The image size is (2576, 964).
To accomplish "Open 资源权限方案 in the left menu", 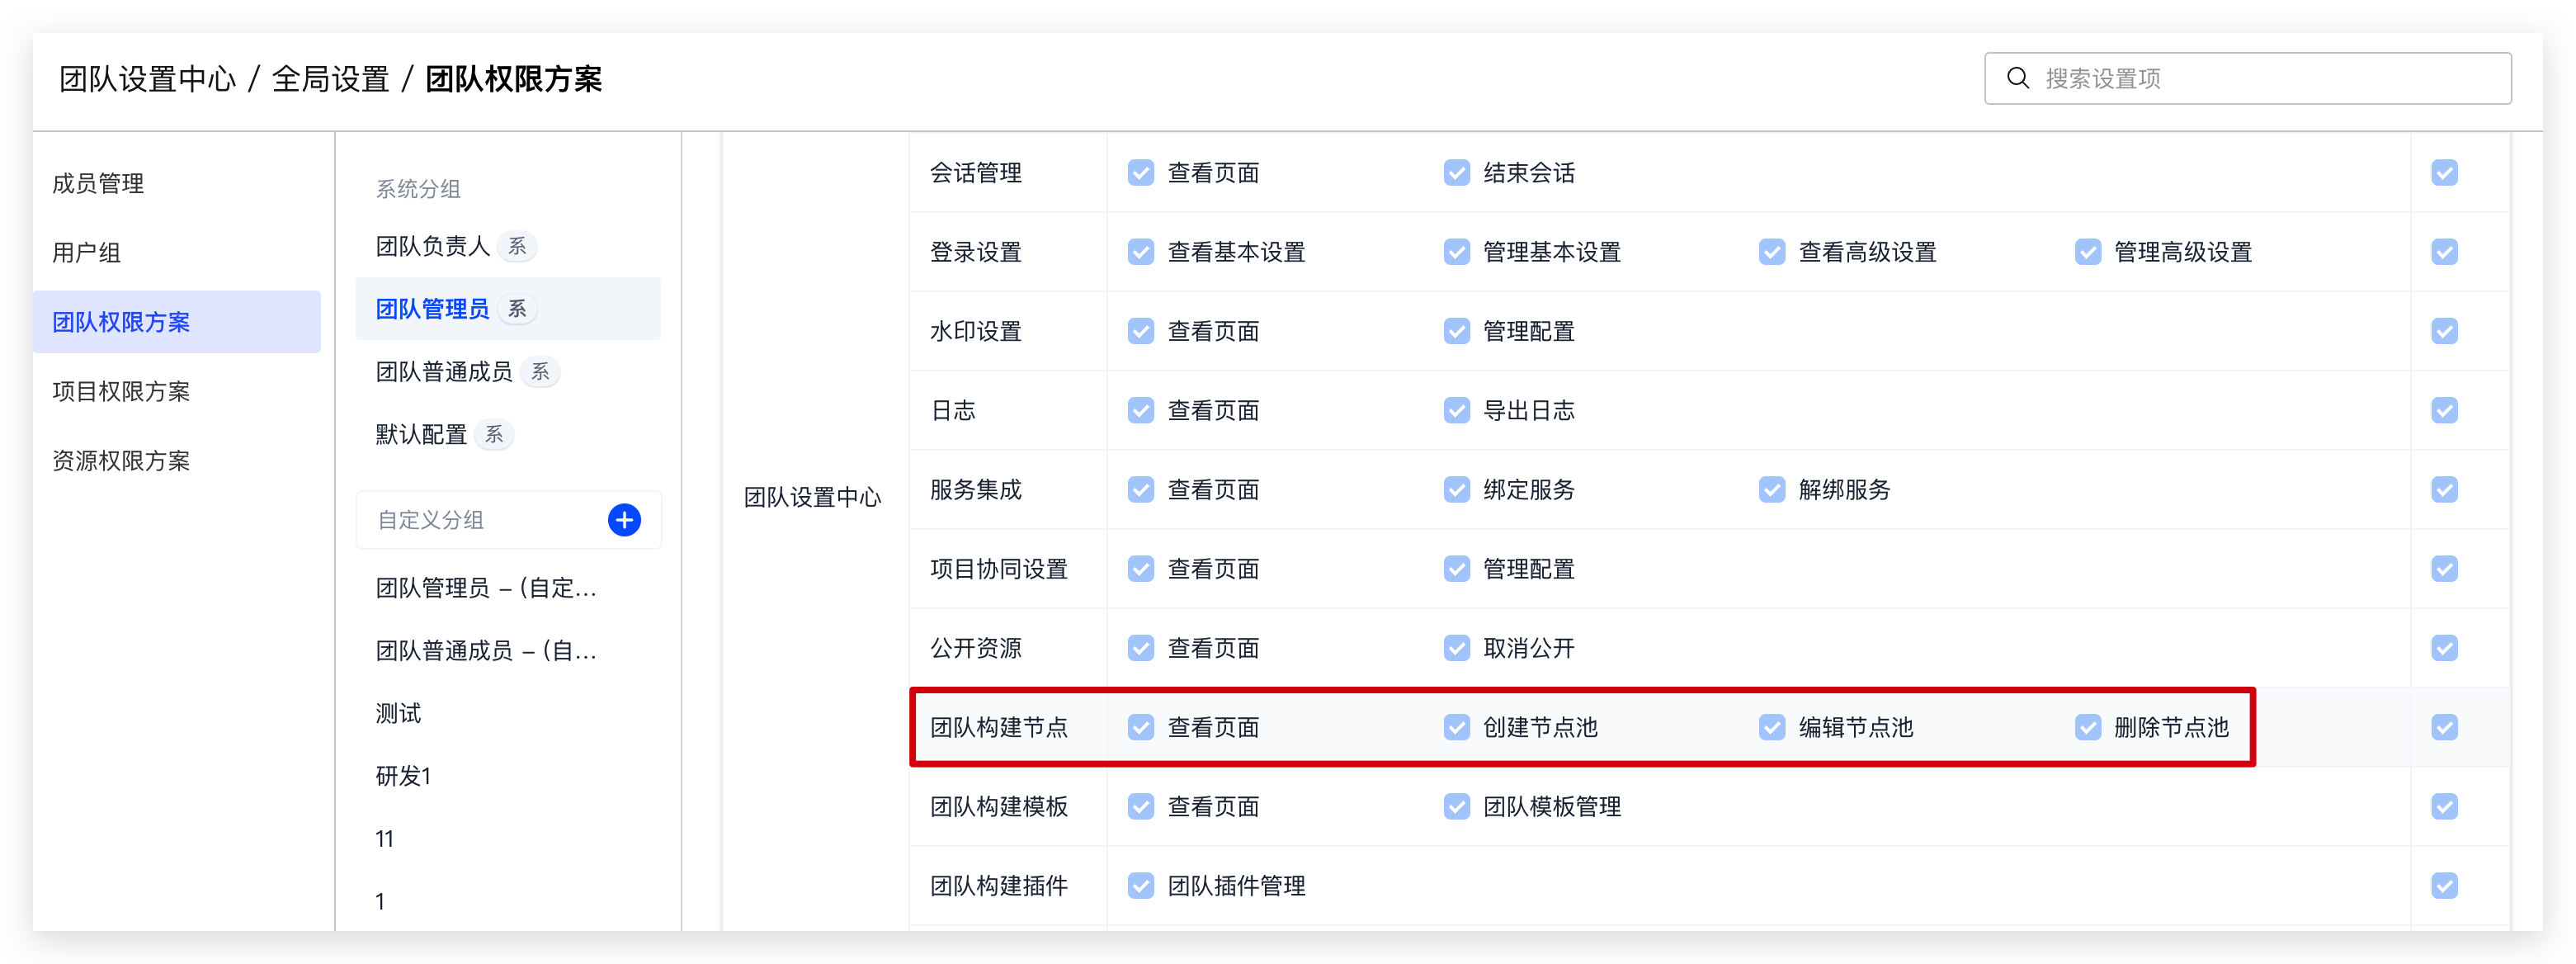I will pyautogui.click(x=121, y=461).
